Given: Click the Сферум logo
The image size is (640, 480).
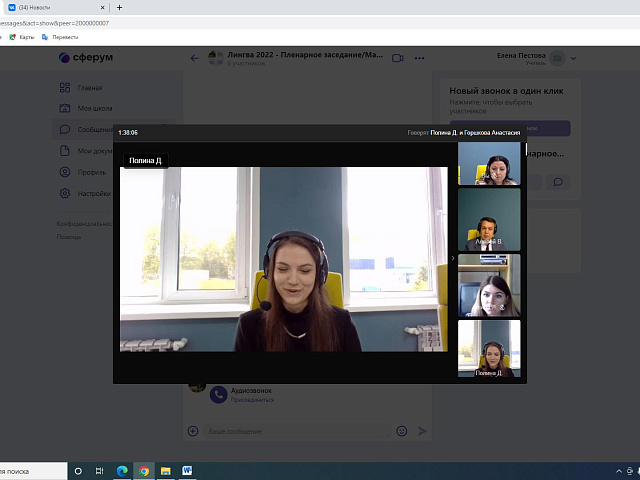Looking at the screenshot, I should (x=86, y=58).
